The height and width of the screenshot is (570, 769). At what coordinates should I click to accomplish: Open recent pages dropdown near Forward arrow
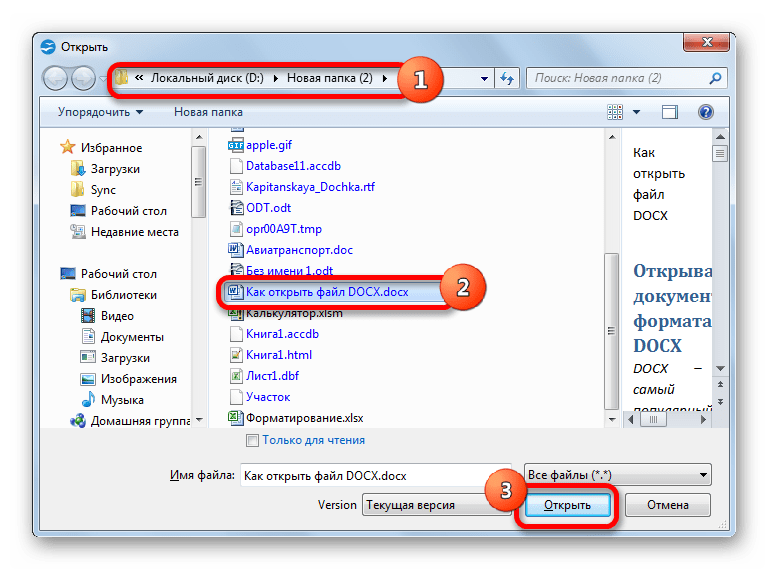click(x=103, y=78)
